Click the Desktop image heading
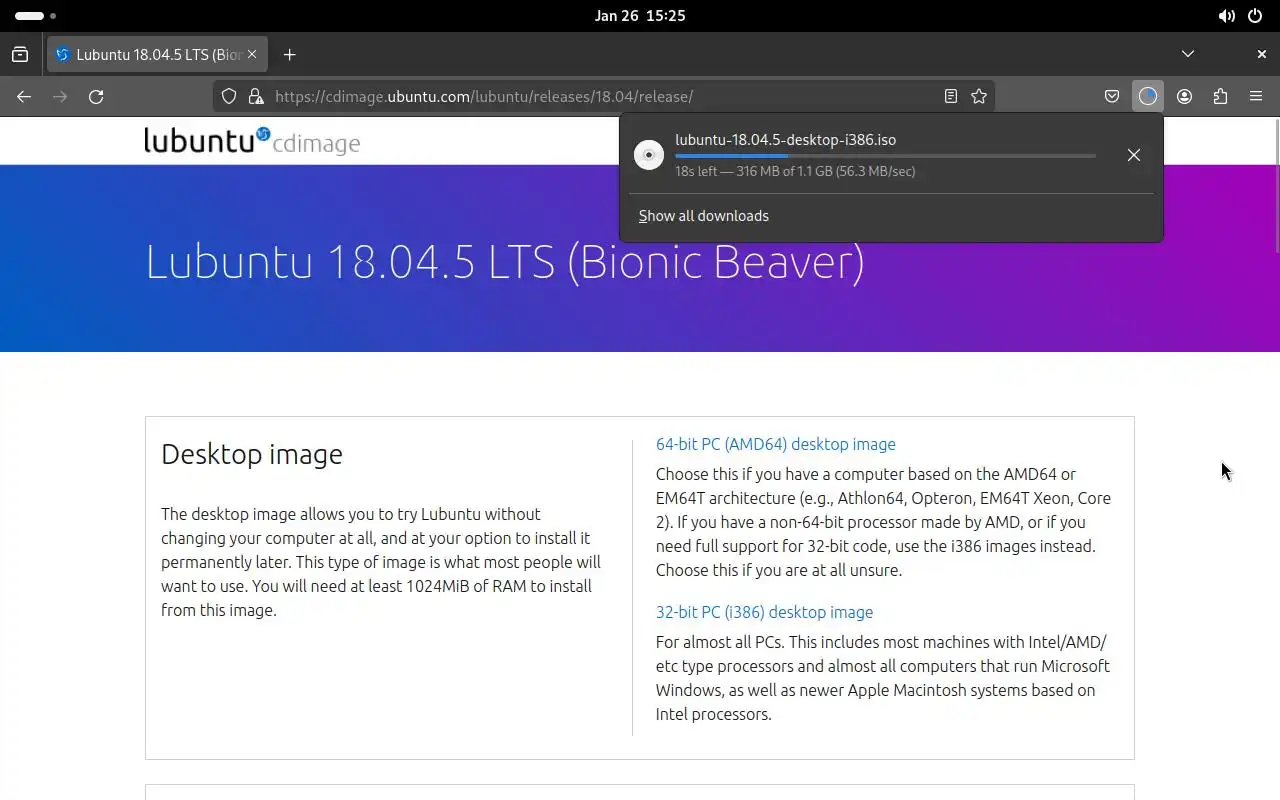Screen dimensions: 1280x800 pyautogui.click(x=252, y=454)
